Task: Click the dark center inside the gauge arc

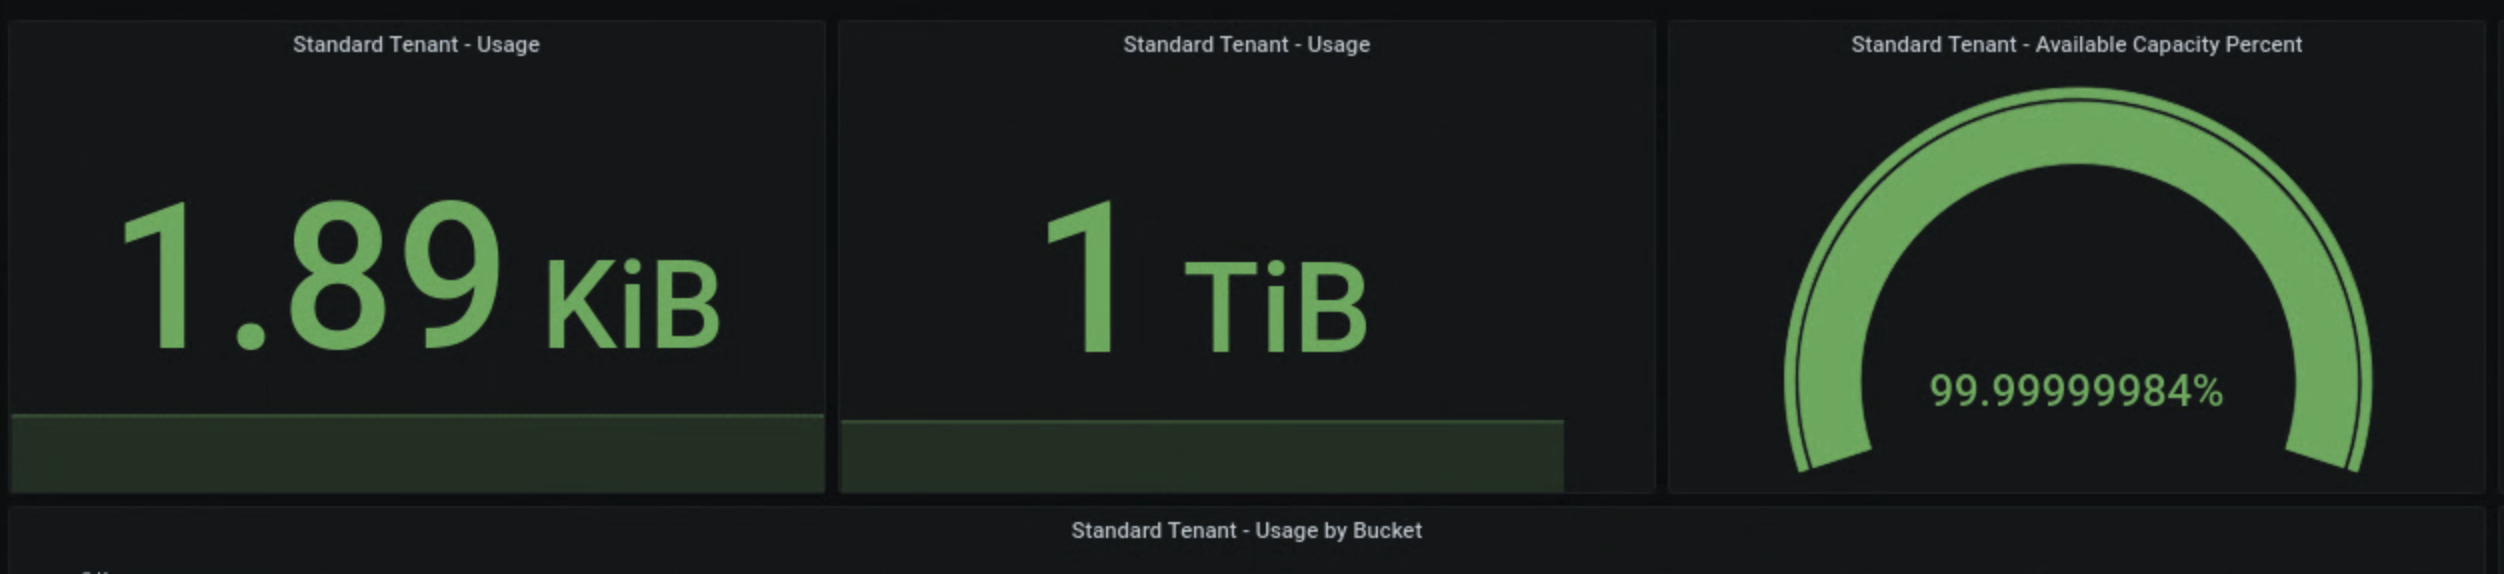Action: click(2076, 280)
